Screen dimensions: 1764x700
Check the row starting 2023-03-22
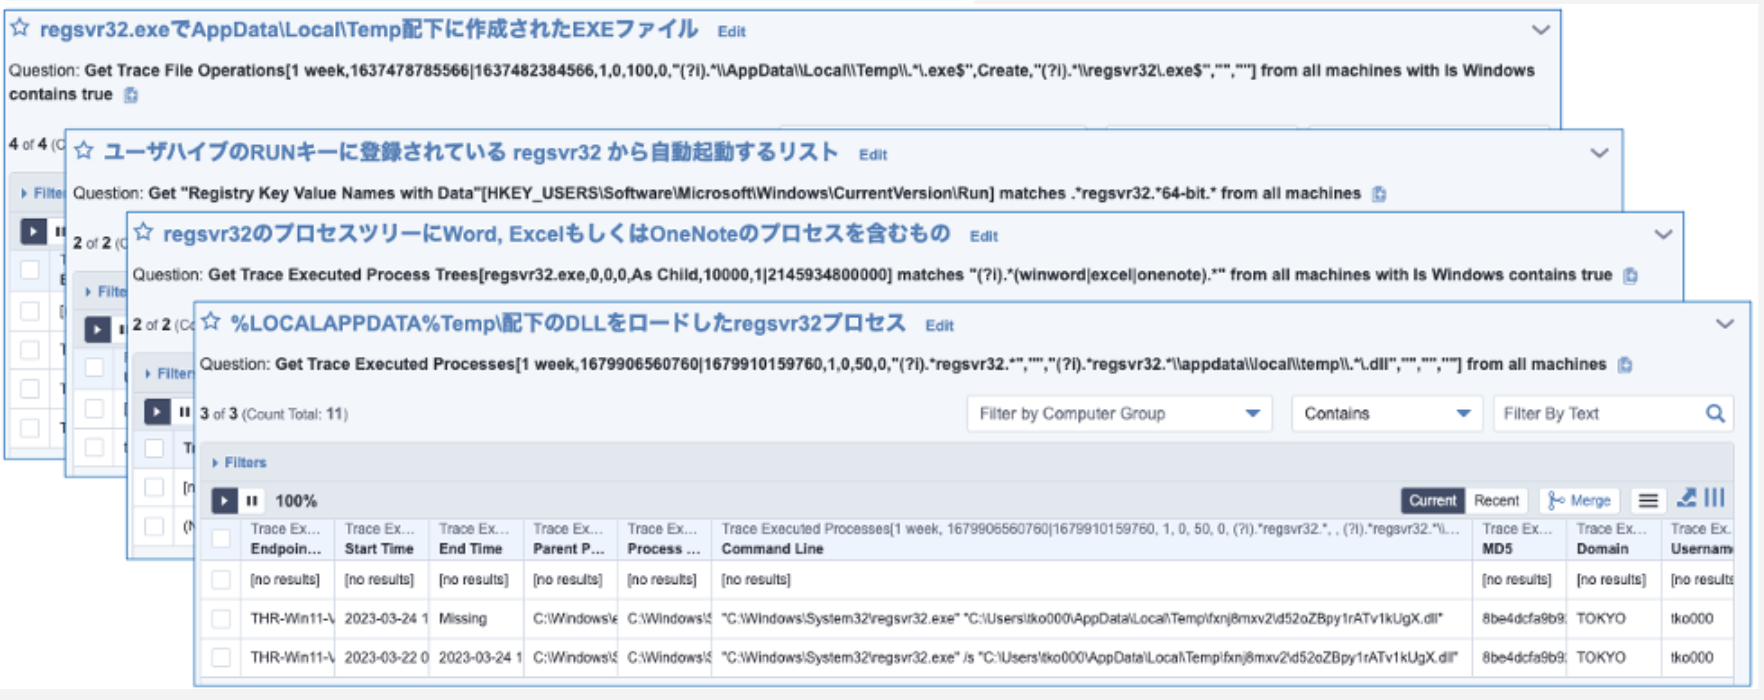point(221,657)
